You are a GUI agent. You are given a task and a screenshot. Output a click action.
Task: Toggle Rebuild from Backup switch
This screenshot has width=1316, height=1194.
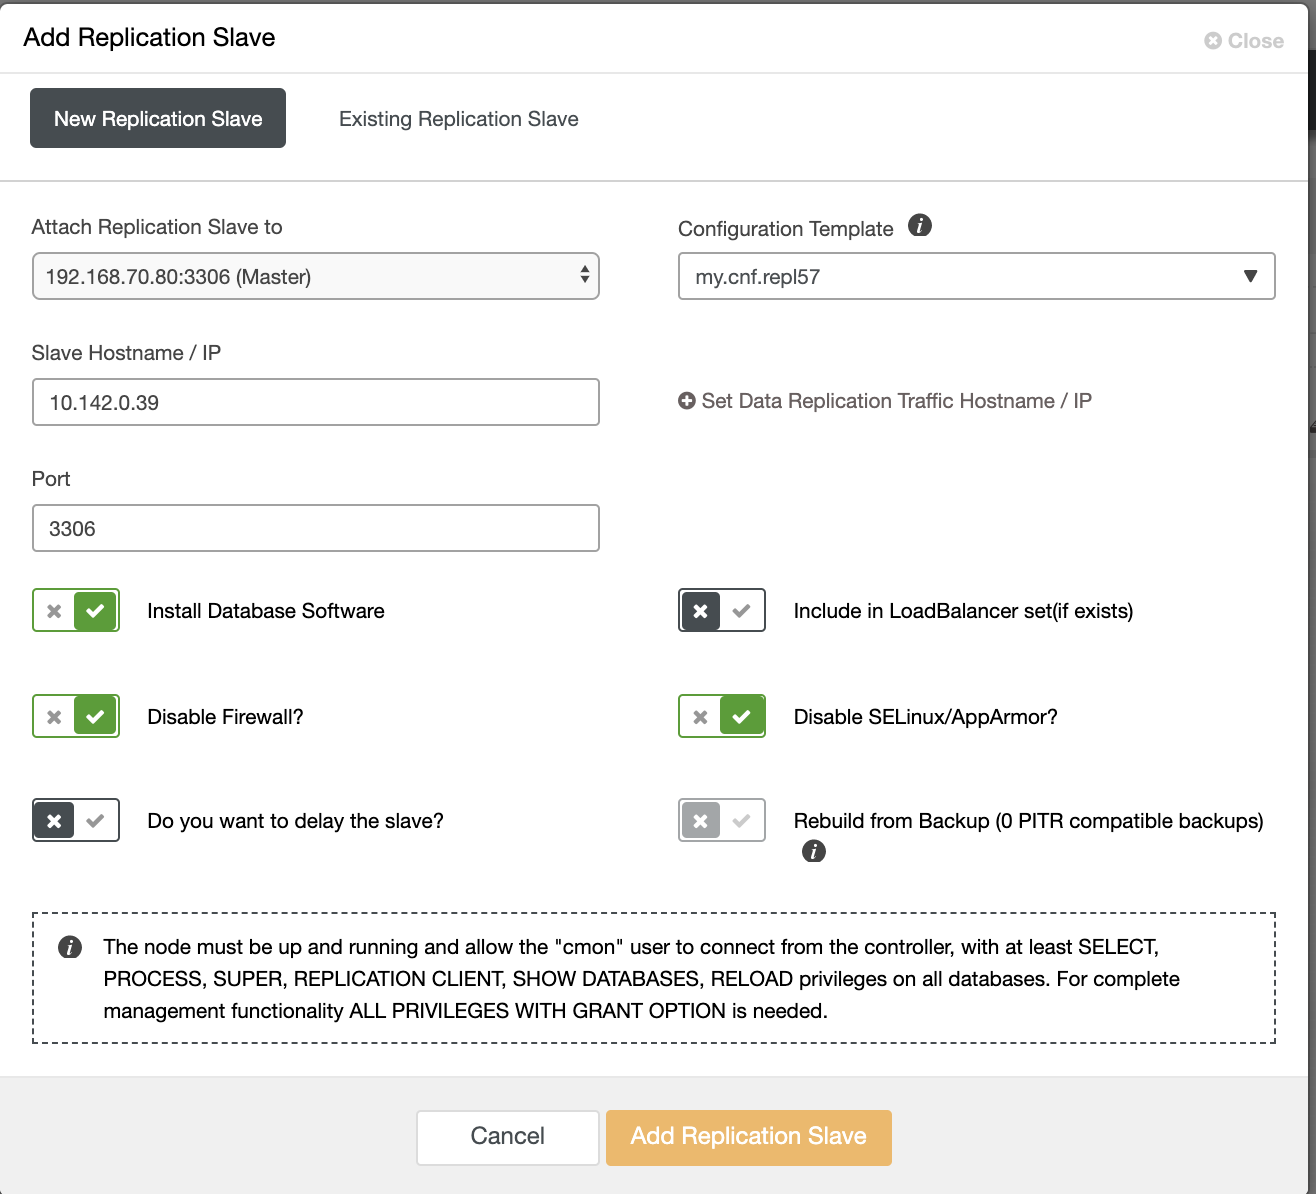722,820
